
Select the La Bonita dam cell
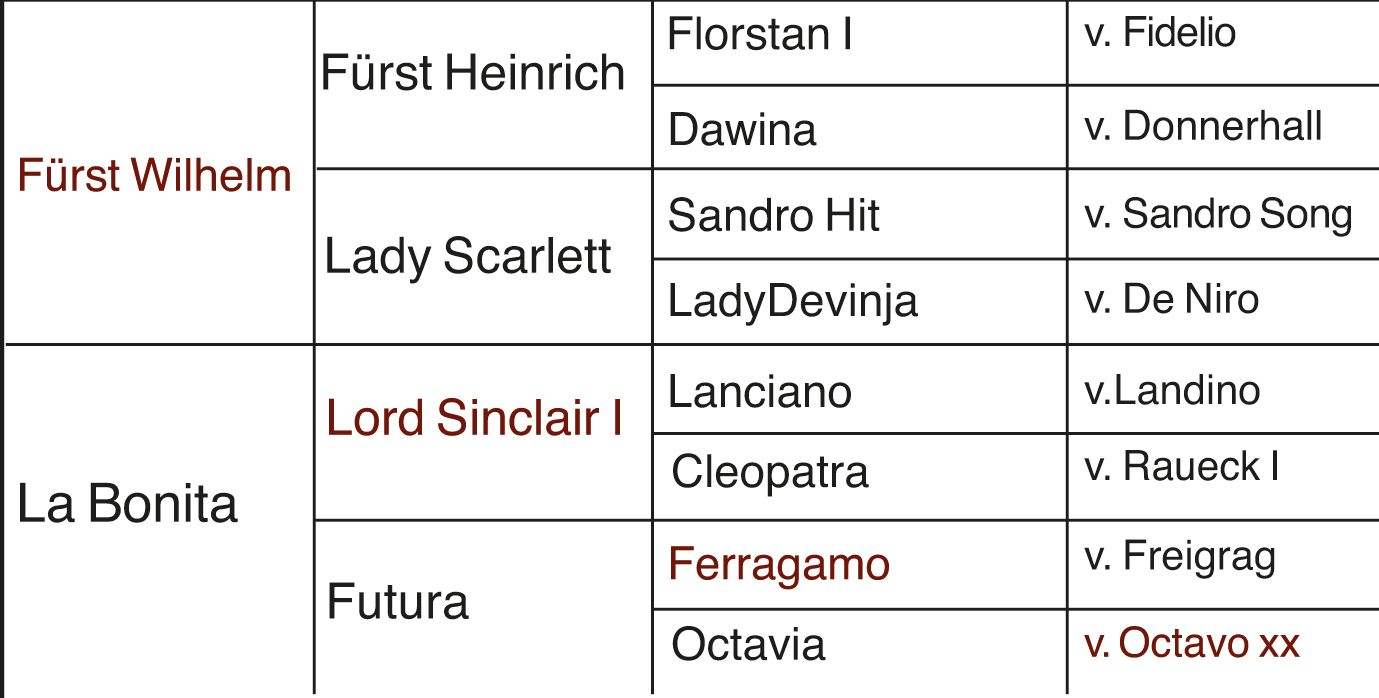(x=128, y=505)
